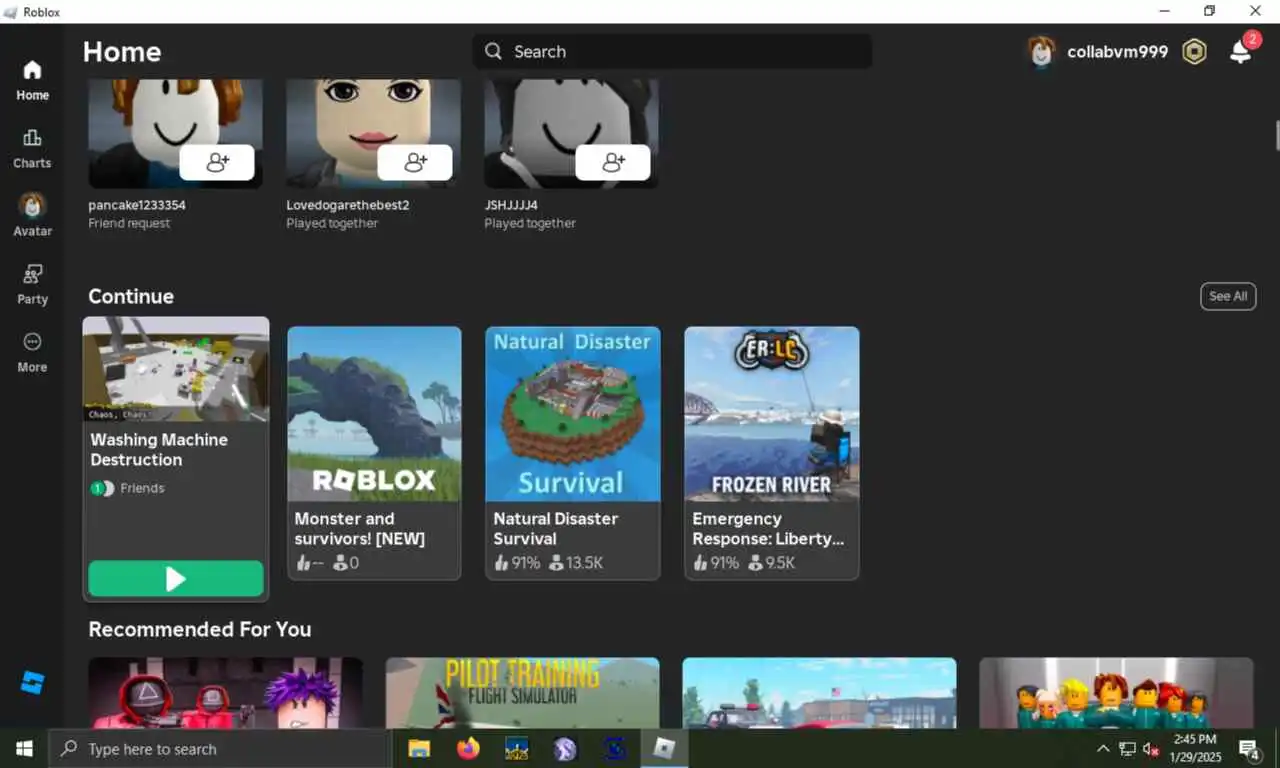The image size is (1280, 768).
Task: Open Pilot Training Flight Simulator recommendation
Action: tap(522, 693)
